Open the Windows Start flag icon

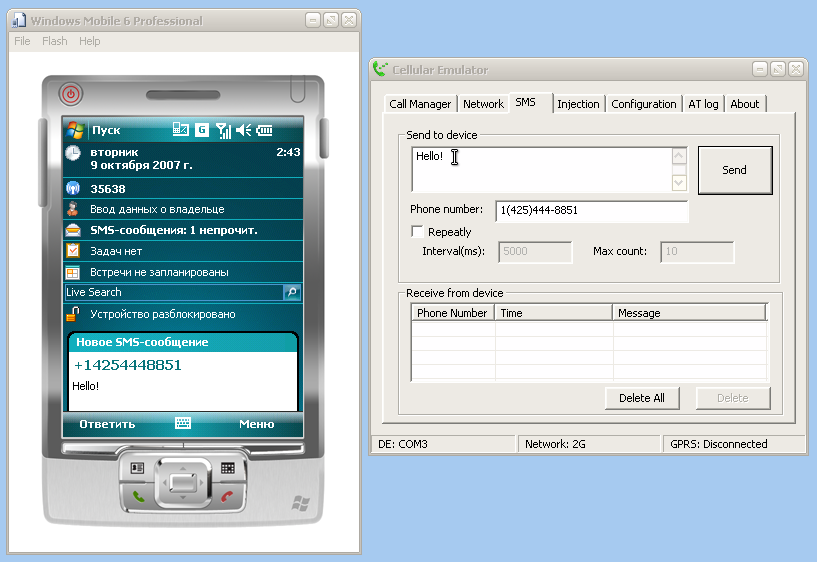(x=76, y=130)
